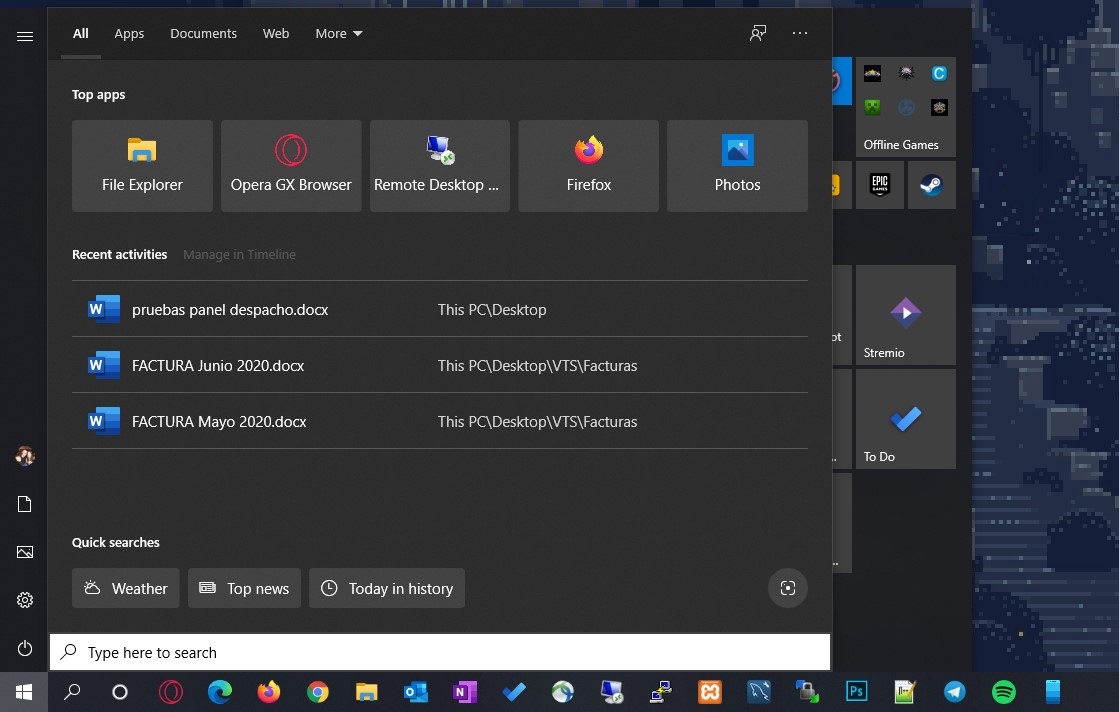Launch Photoshop from the taskbar

click(x=856, y=692)
